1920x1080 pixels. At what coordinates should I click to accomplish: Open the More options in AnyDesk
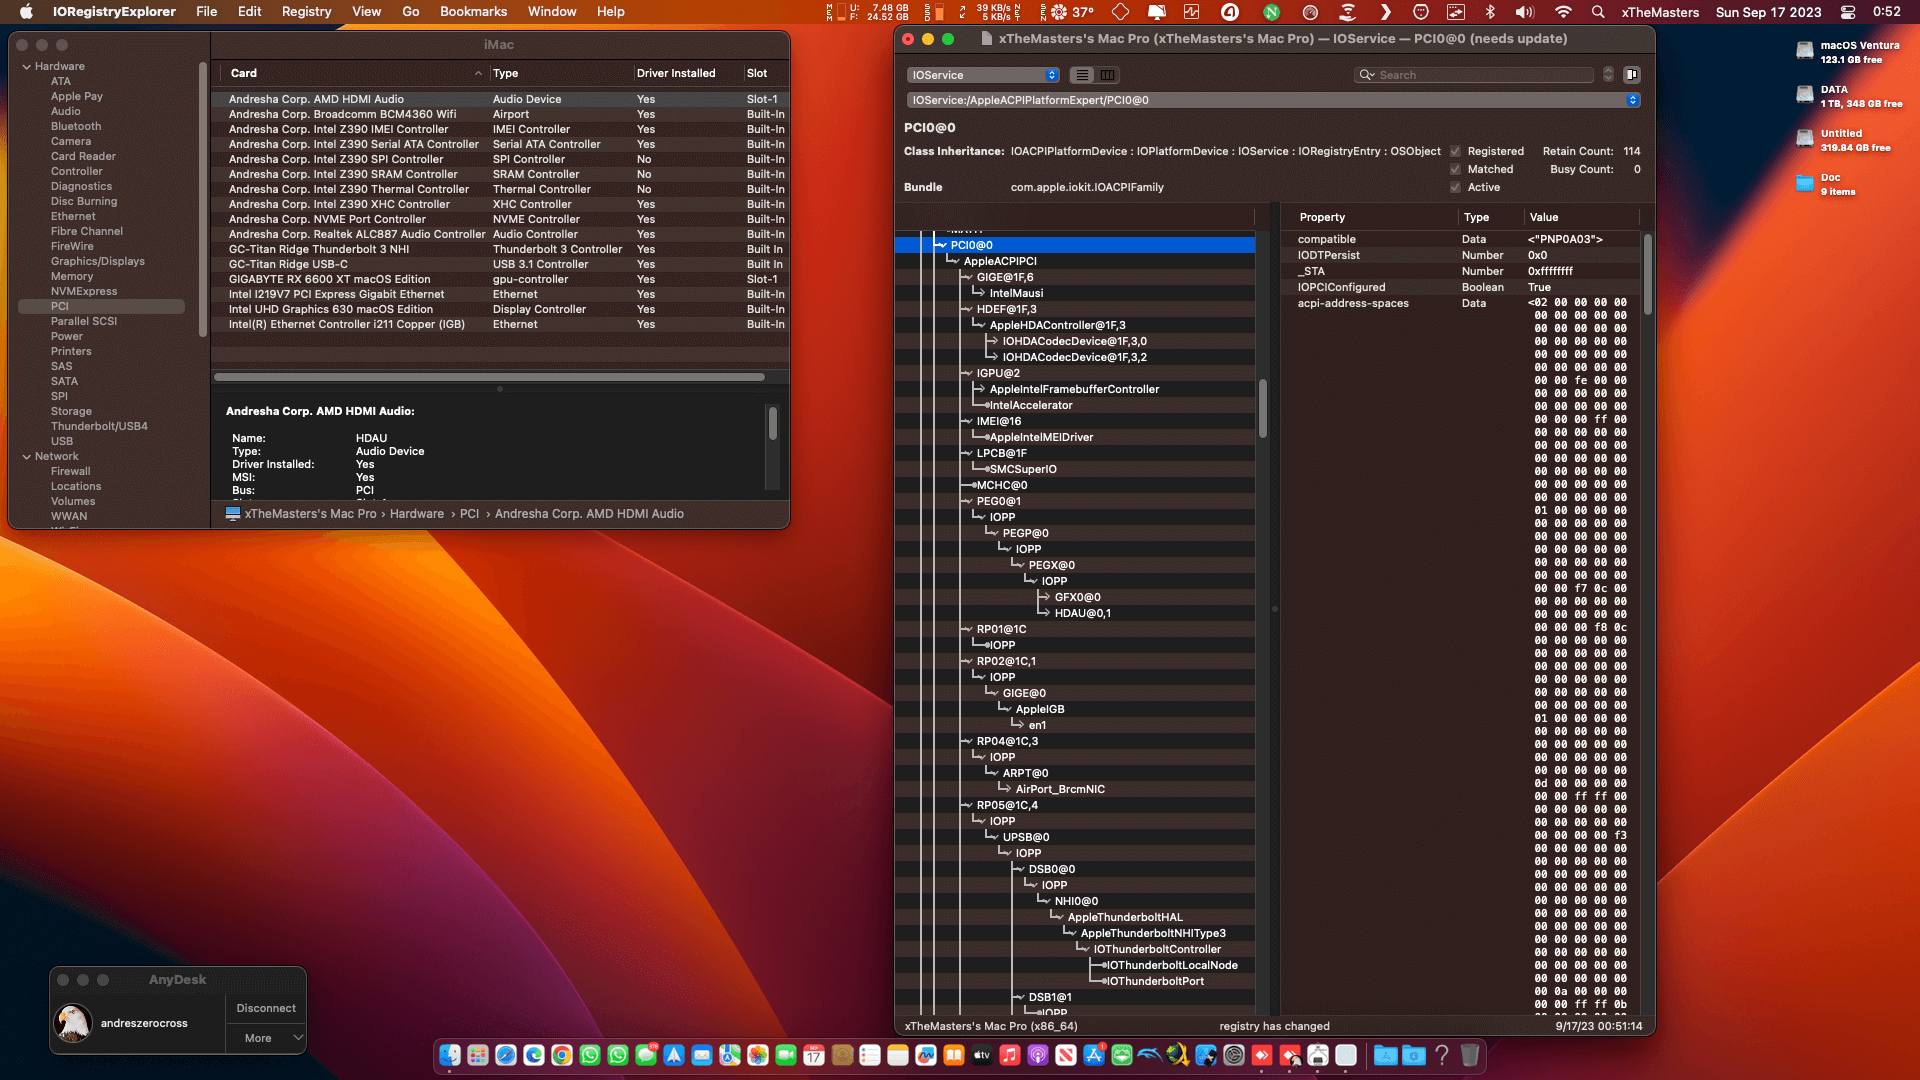pos(266,1038)
